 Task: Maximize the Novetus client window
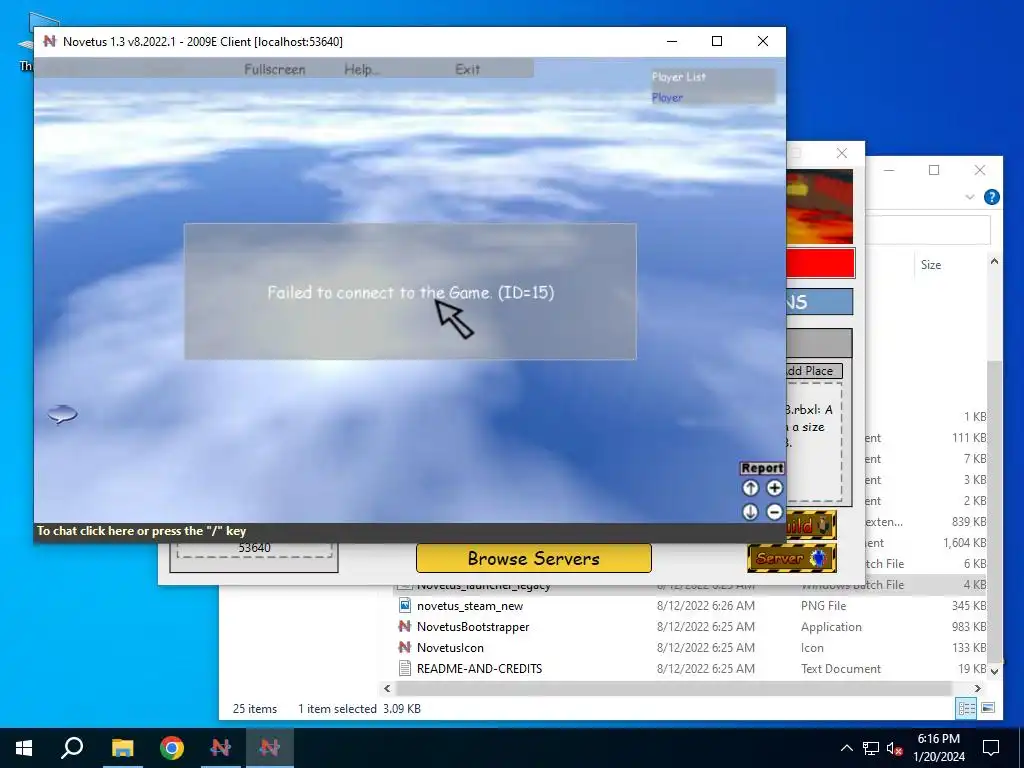(x=717, y=41)
